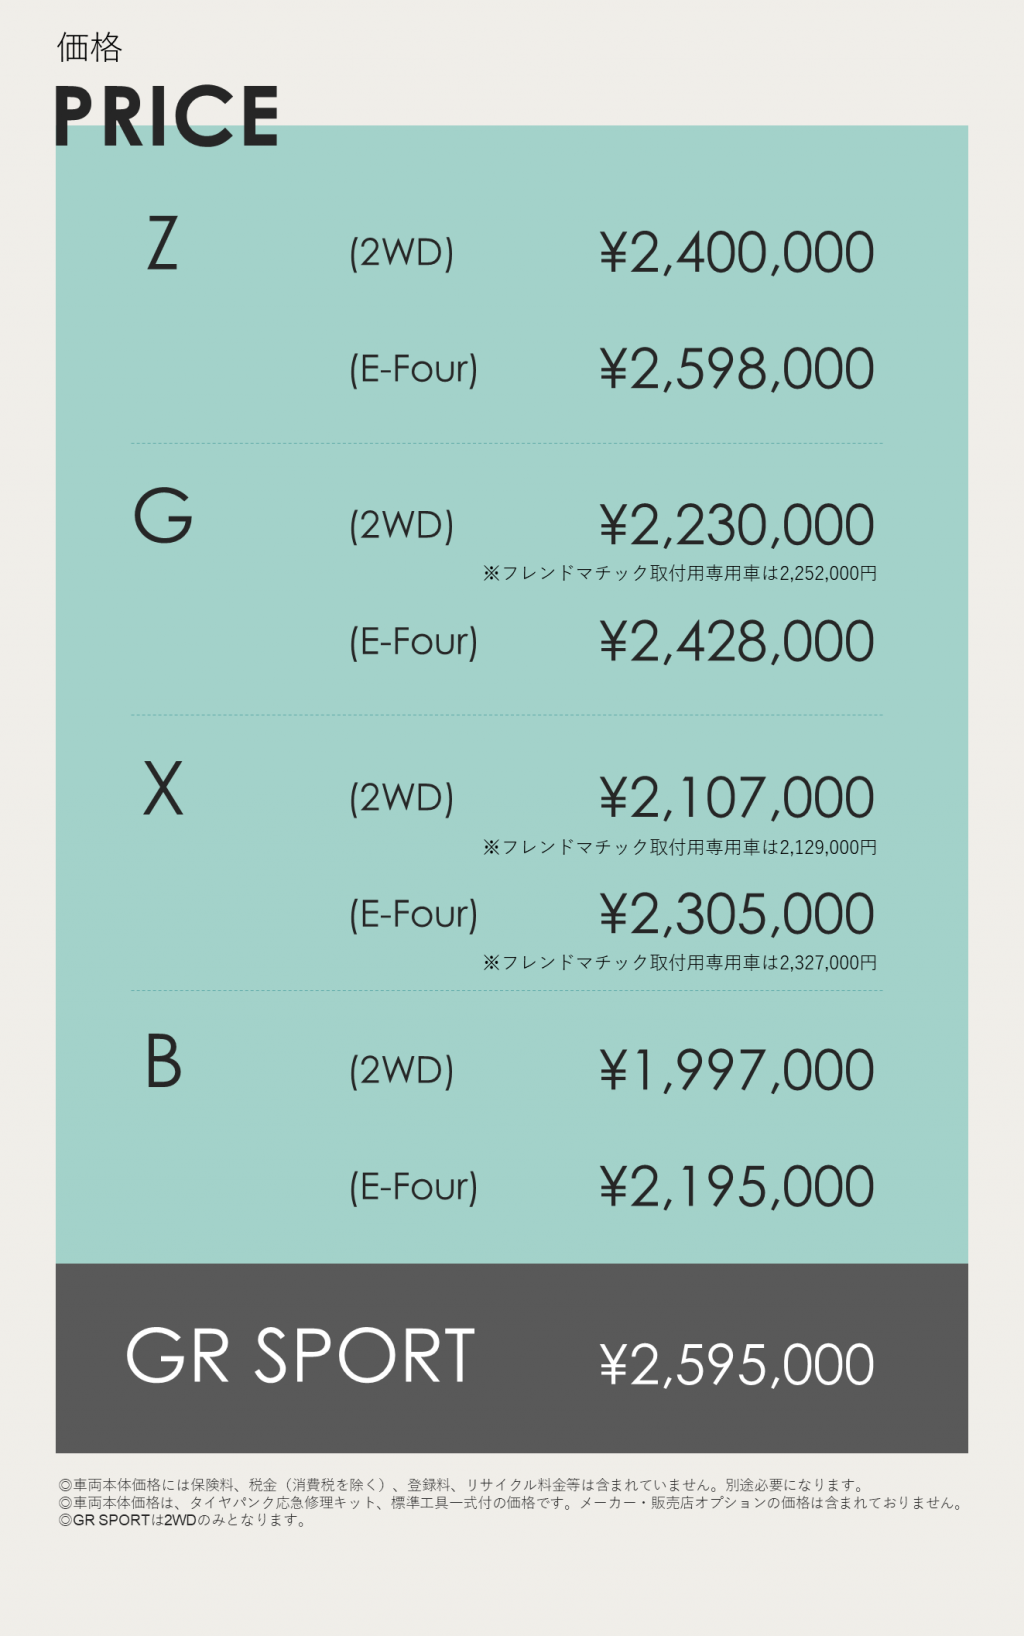Image resolution: width=1024 pixels, height=1636 pixels.
Task: Select the G 2WD price ¥2,230,000
Action: coord(737,526)
